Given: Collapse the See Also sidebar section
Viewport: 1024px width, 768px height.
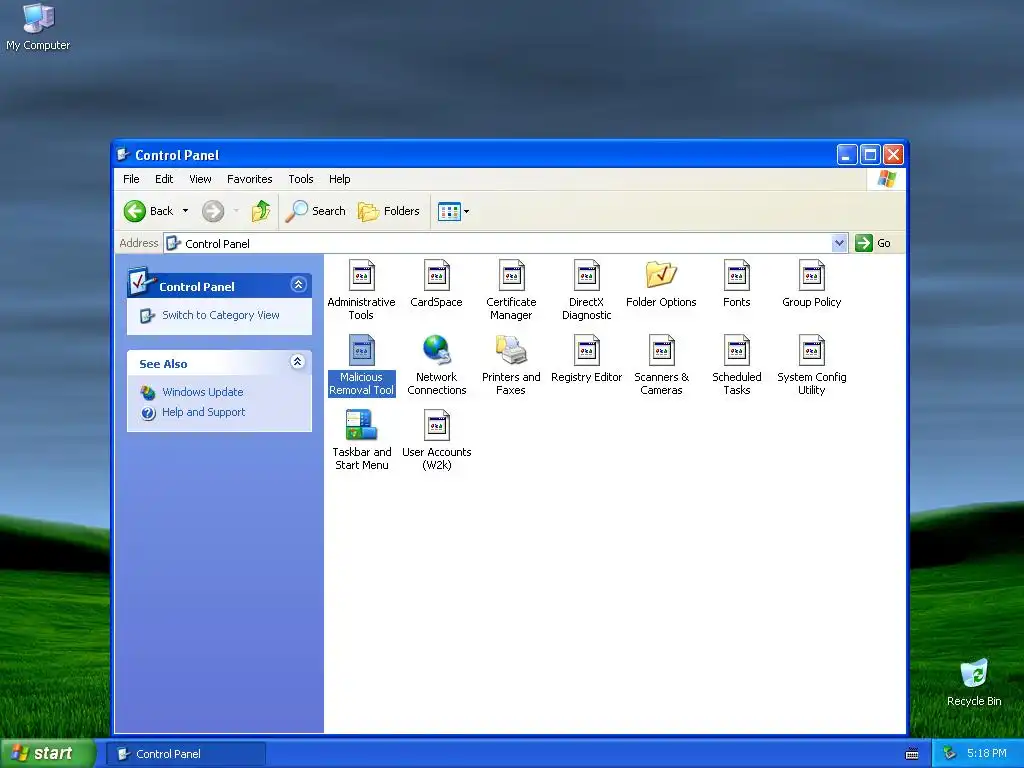Looking at the screenshot, I should pyautogui.click(x=297, y=362).
